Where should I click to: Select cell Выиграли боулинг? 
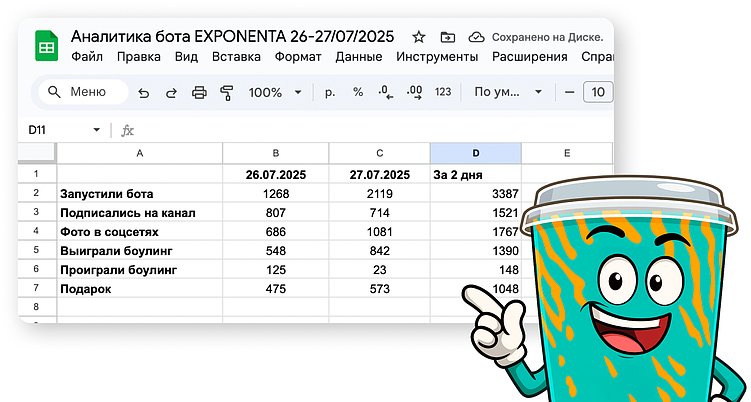click(139, 251)
